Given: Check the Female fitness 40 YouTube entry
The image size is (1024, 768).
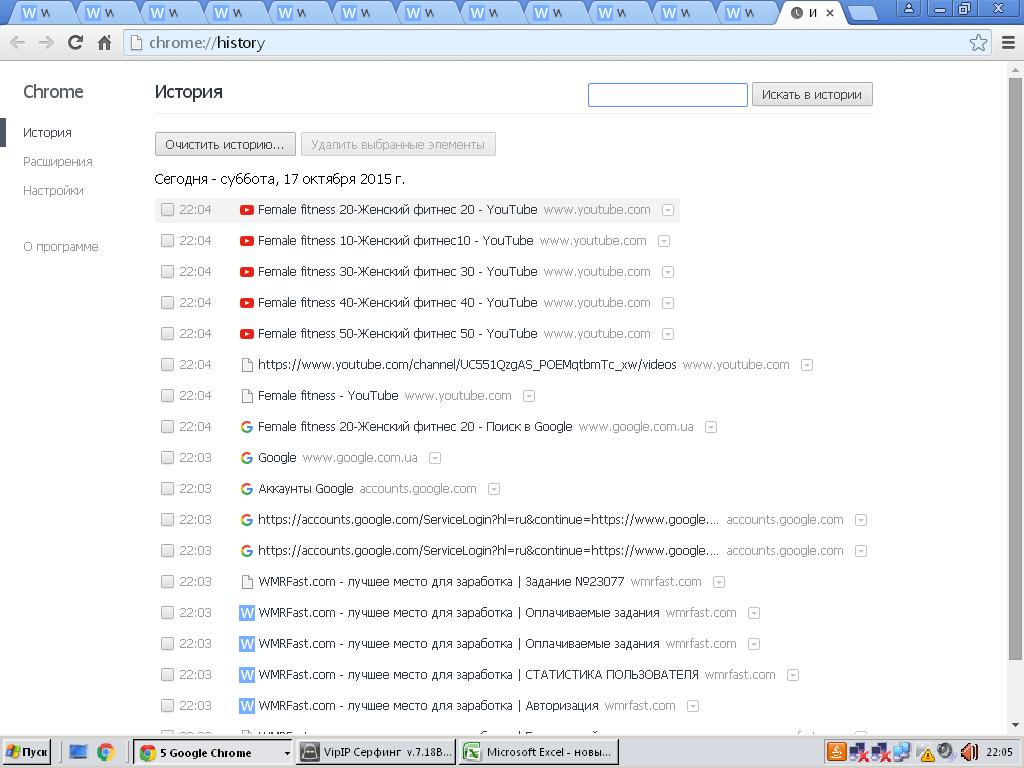Looking at the screenshot, I should pos(167,303).
